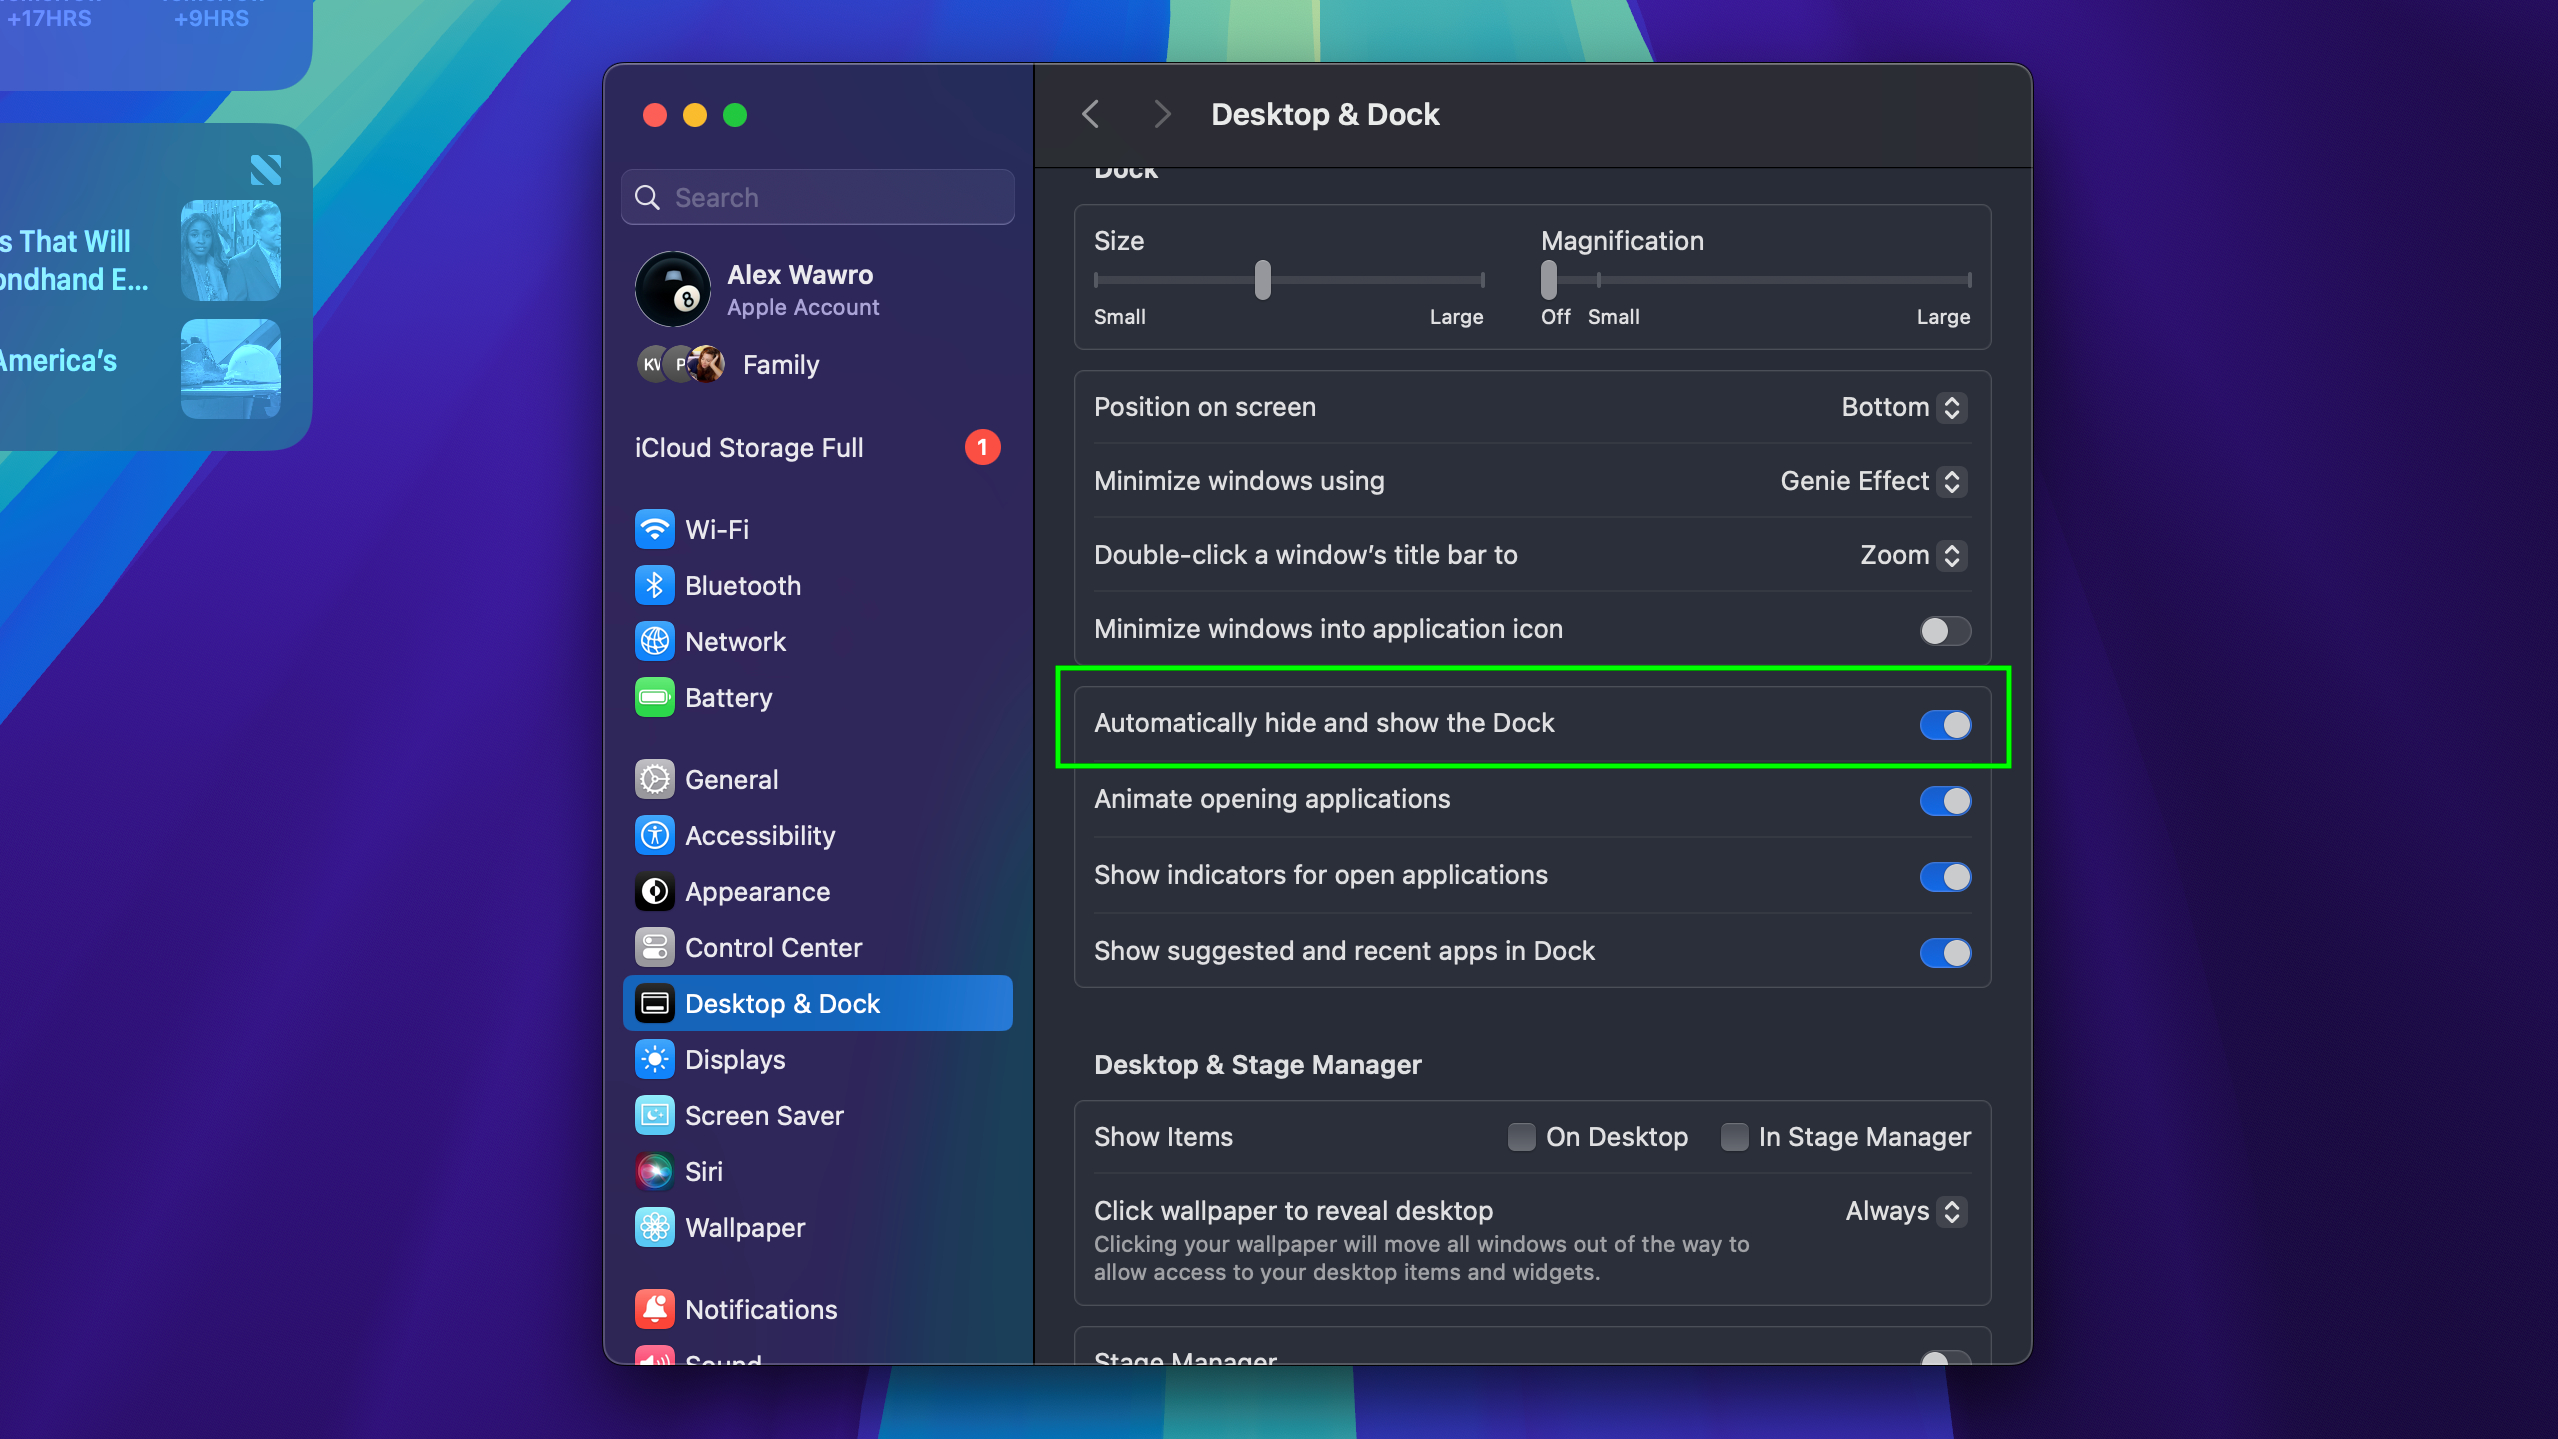Open the Apple Account link
Image resolution: width=2558 pixels, height=1439 pixels.
(x=803, y=308)
